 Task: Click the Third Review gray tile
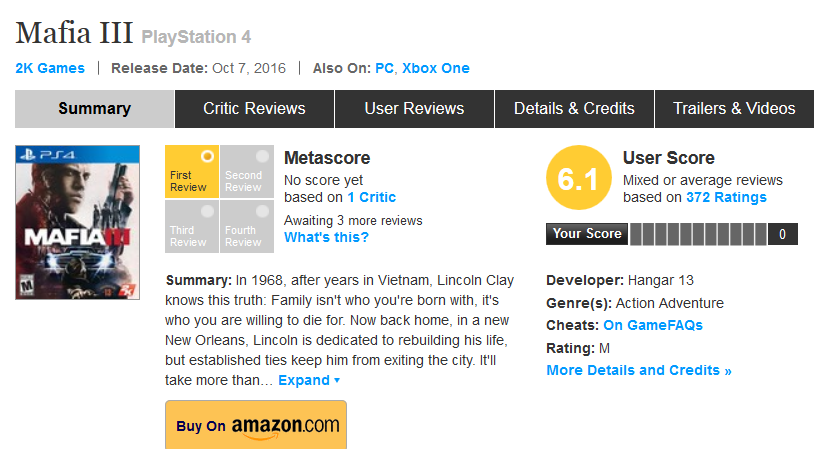(x=191, y=226)
